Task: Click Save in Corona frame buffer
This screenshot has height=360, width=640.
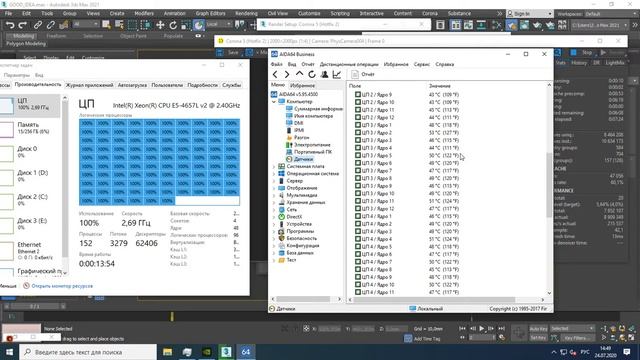Action: point(229,53)
